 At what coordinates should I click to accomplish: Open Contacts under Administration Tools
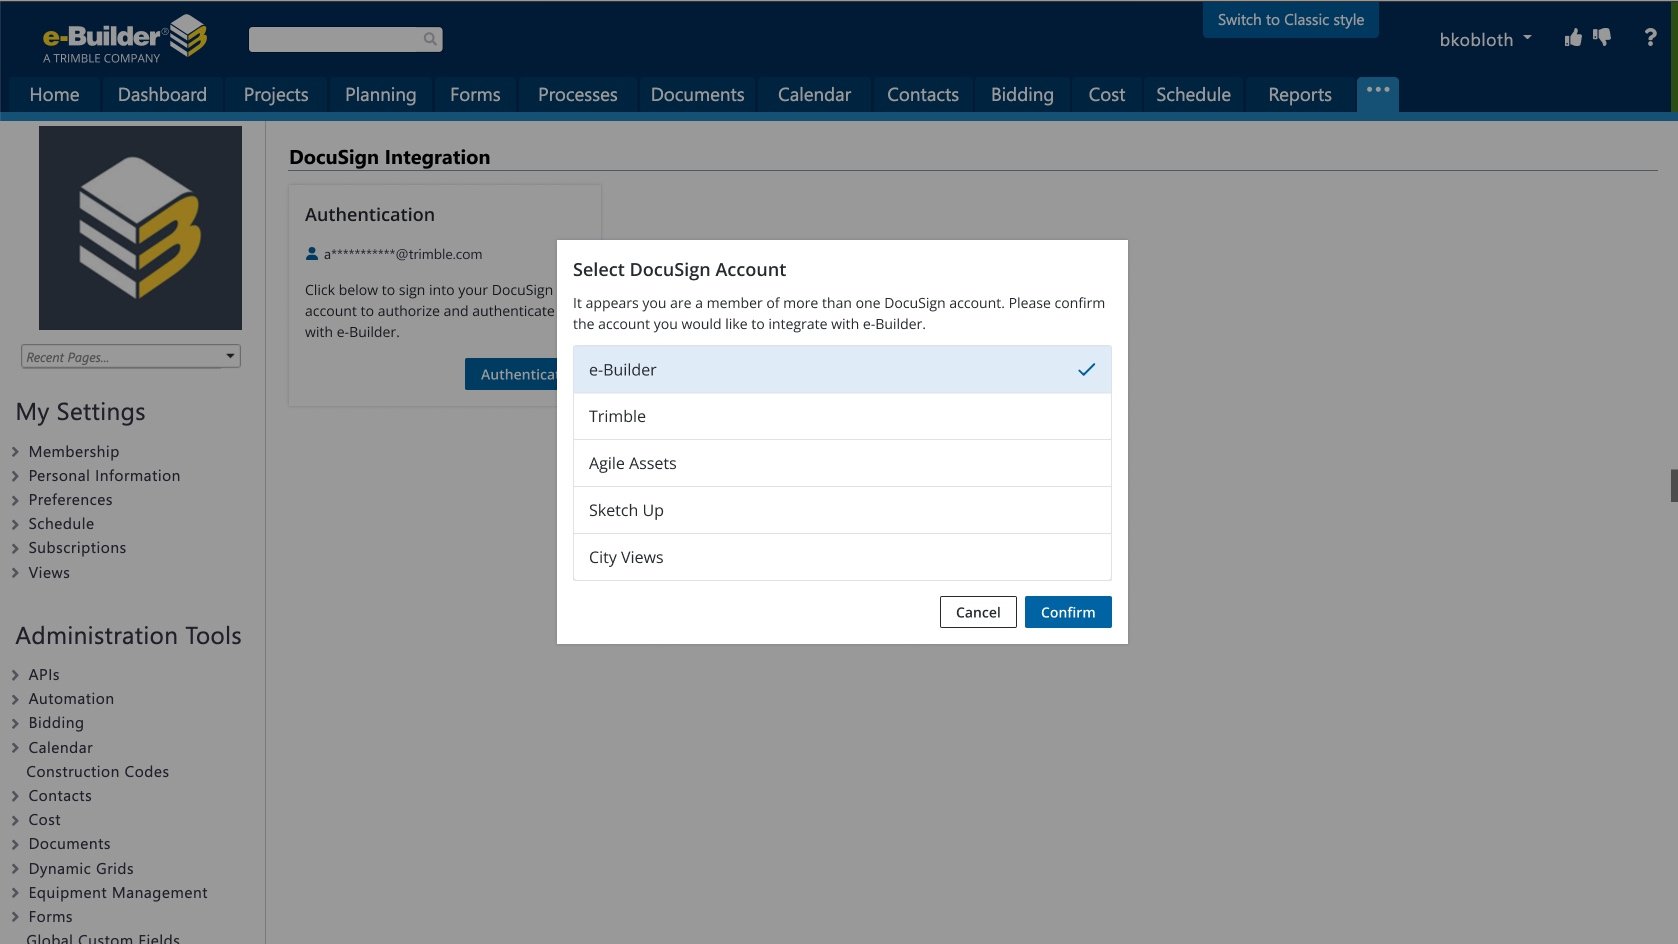coord(60,796)
